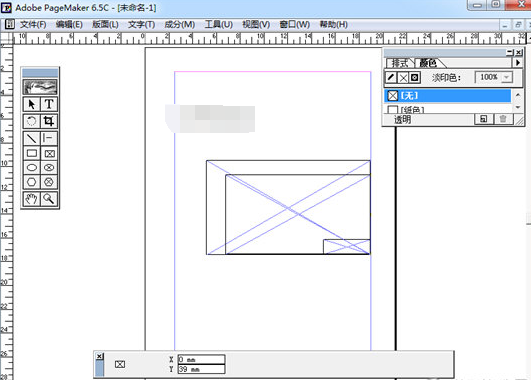Screen dimensions: 531x380
Task: Open the 文字(T) Type menu
Action: [x=142, y=24]
